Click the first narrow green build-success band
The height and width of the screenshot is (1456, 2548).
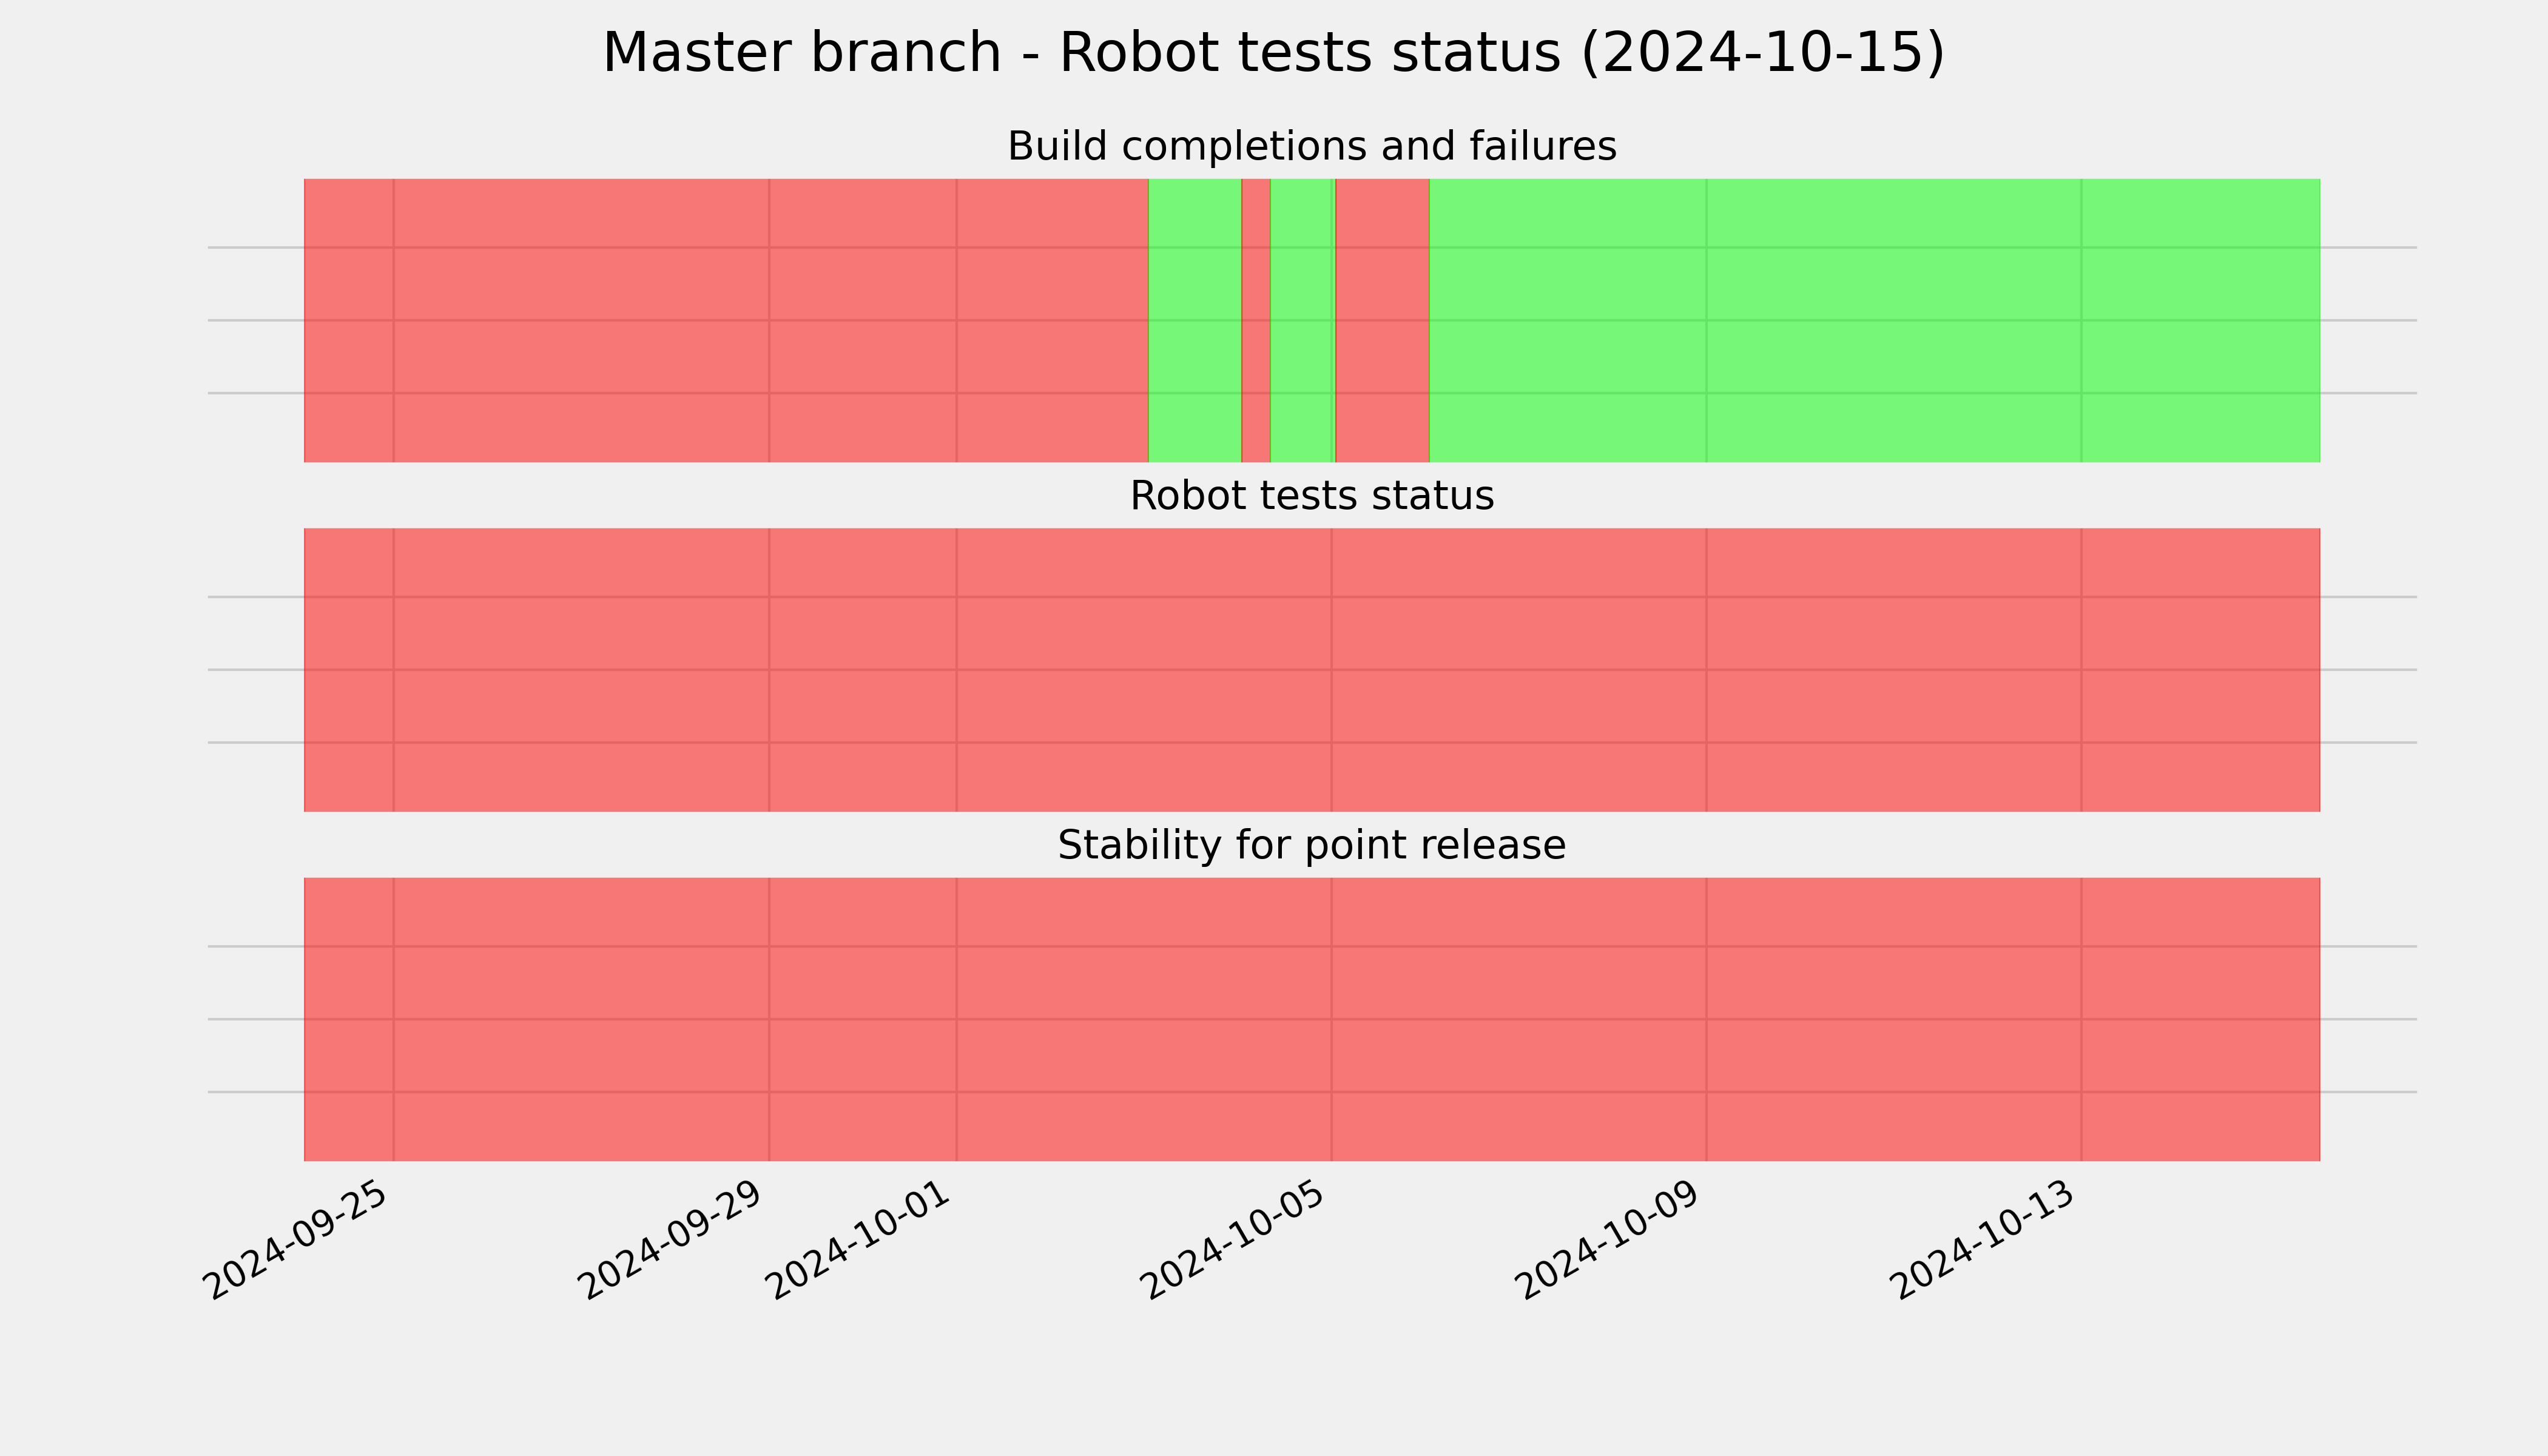(1195, 320)
